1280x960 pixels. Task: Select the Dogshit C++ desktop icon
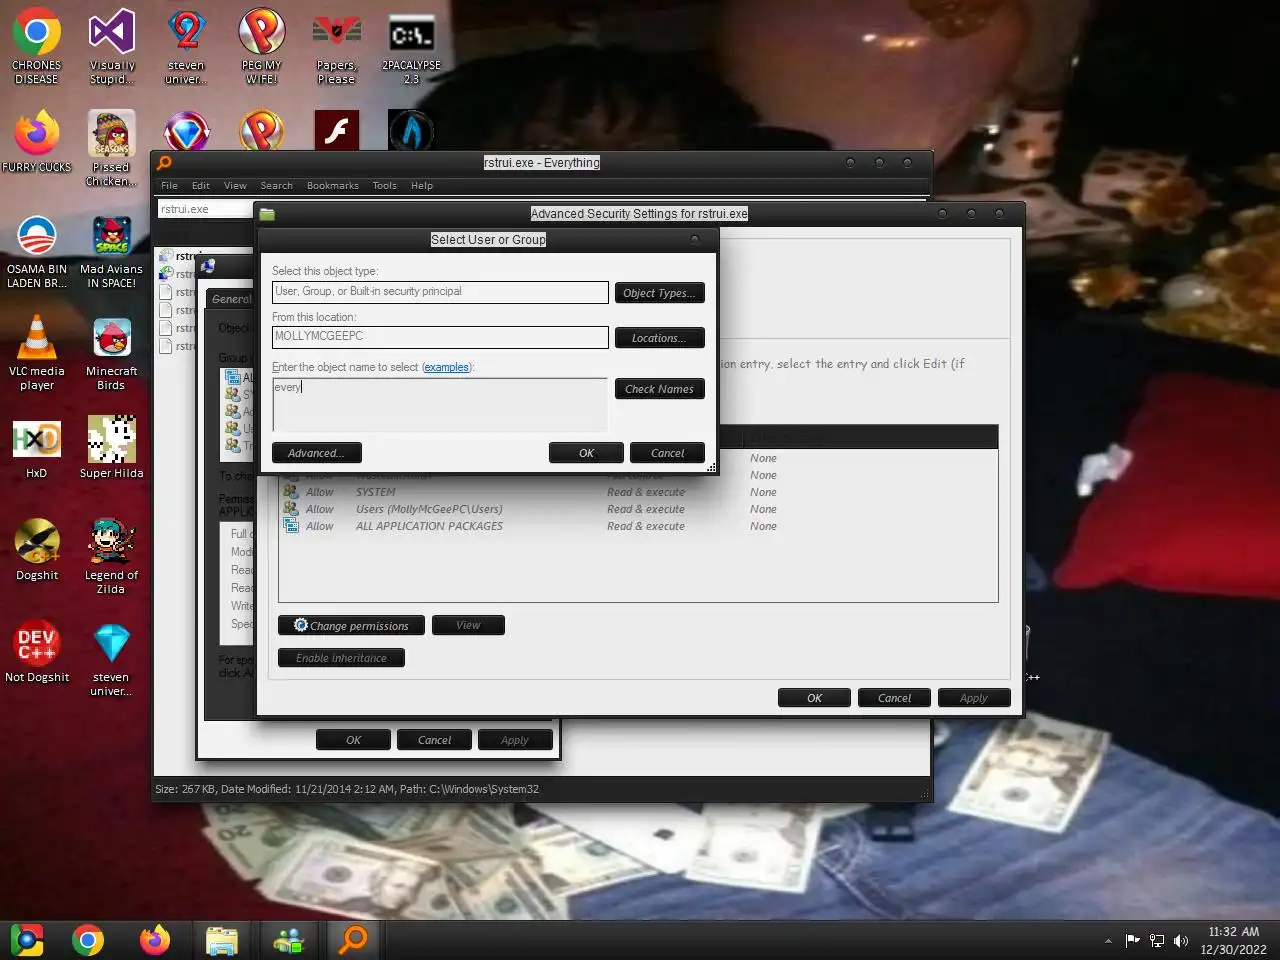pyautogui.click(x=37, y=550)
